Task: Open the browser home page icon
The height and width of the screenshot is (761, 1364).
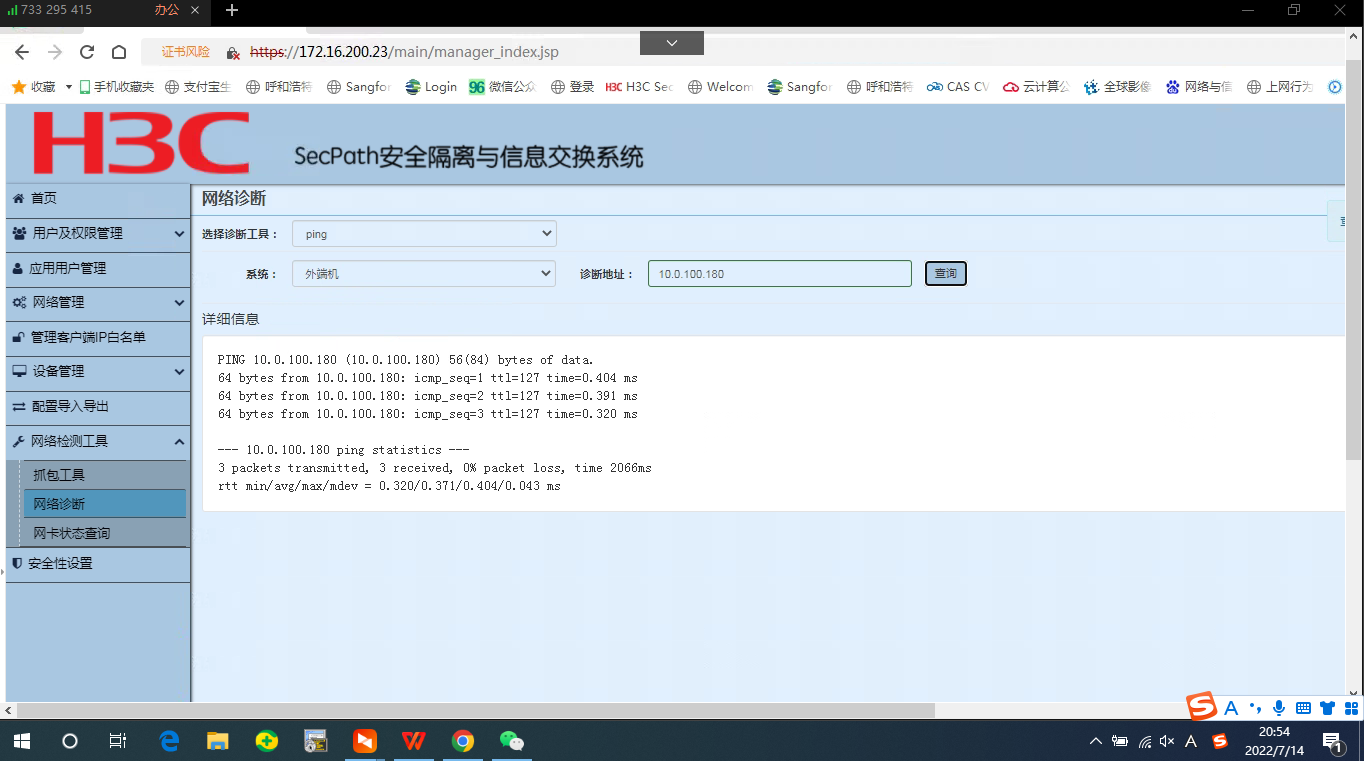Action: click(119, 52)
